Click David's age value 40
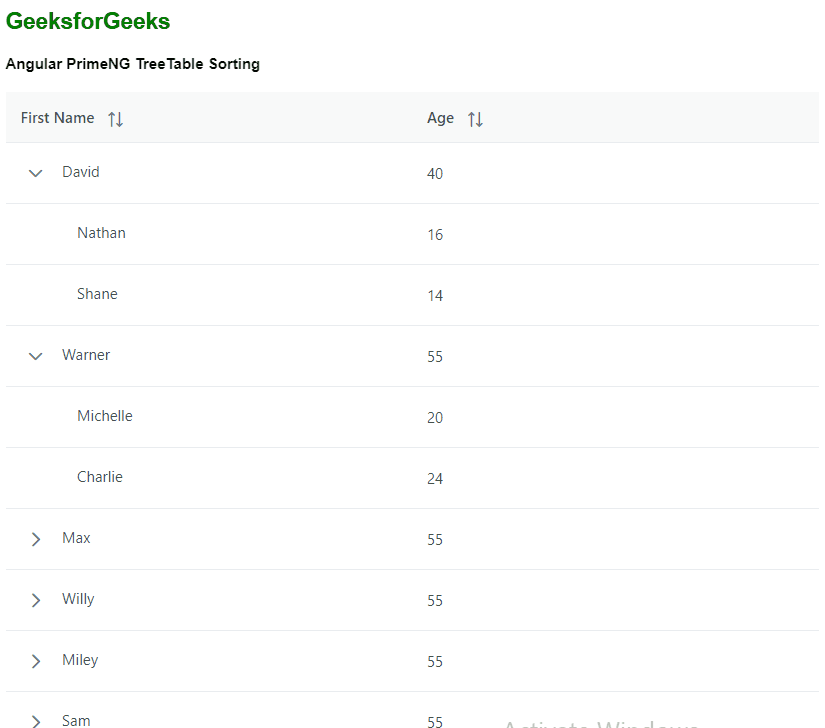The height and width of the screenshot is (728, 825). [x=435, y=174]
